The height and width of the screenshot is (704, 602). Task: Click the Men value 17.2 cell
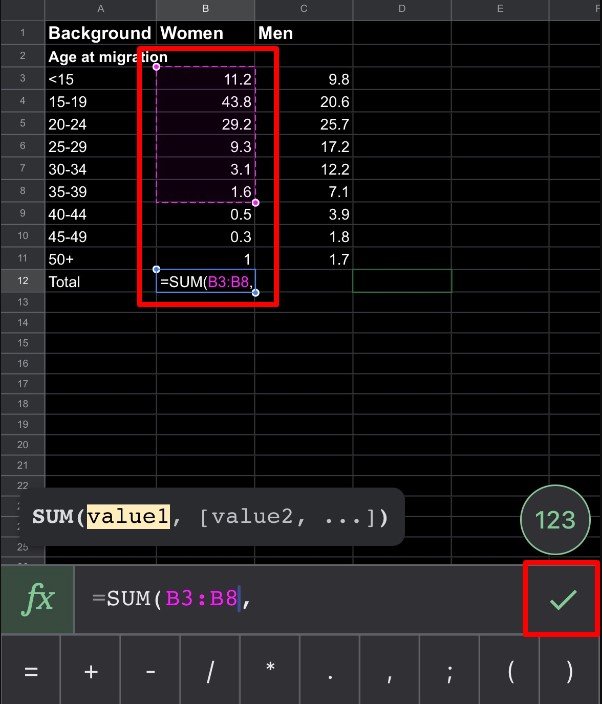(x=304, y=146)
